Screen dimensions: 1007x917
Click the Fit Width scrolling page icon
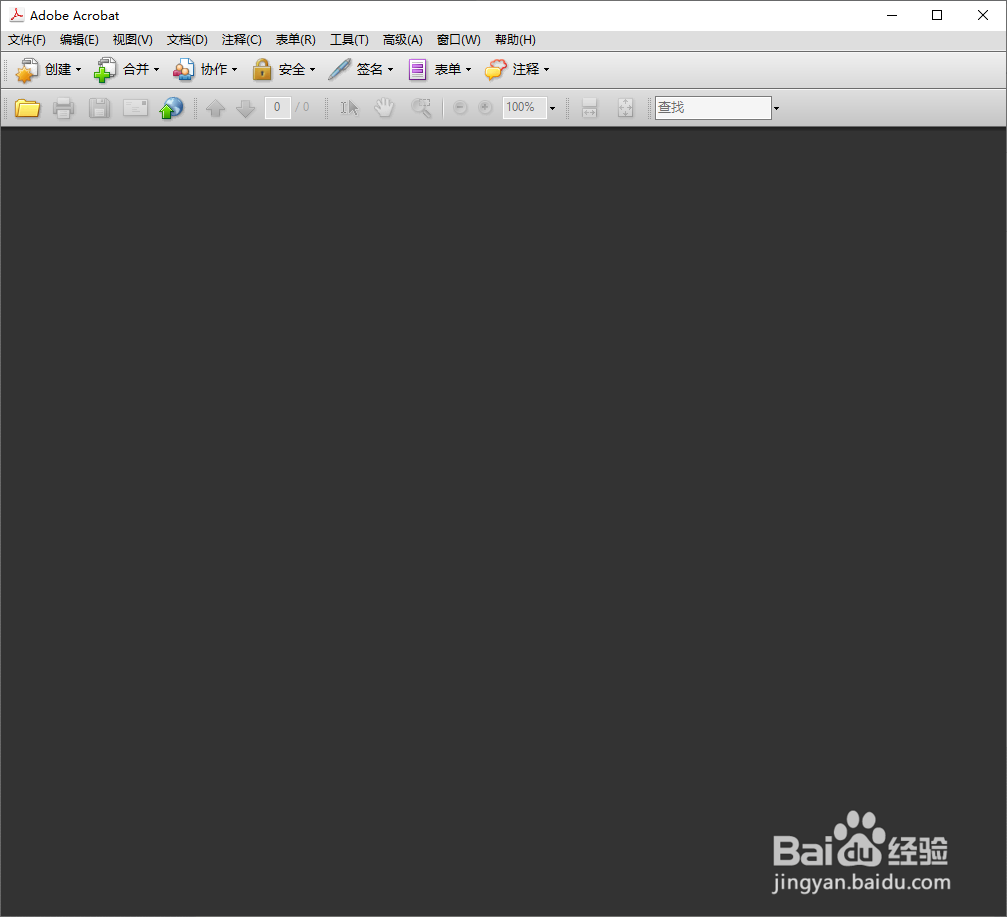click(589, 108)
